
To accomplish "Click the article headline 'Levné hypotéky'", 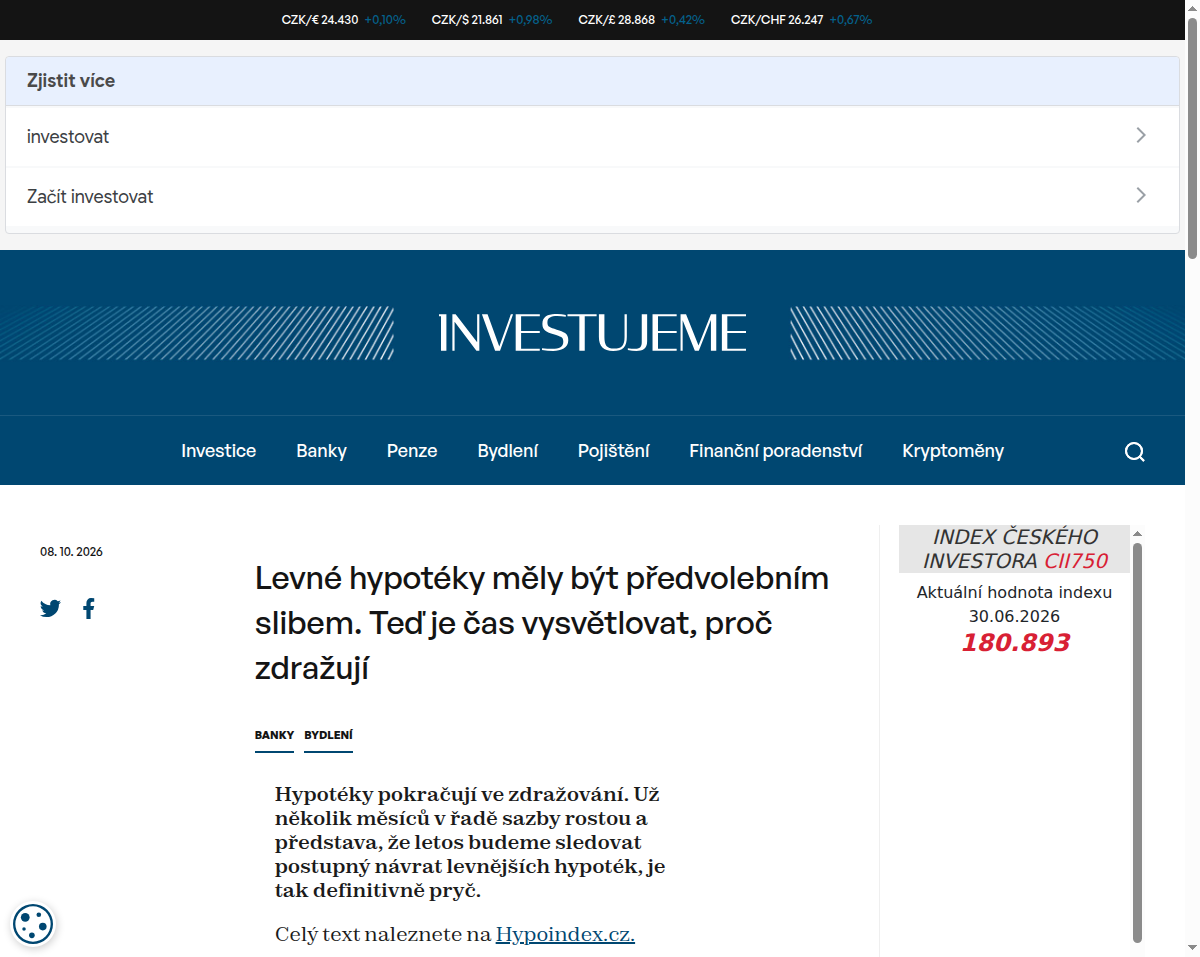I will 542,623.
